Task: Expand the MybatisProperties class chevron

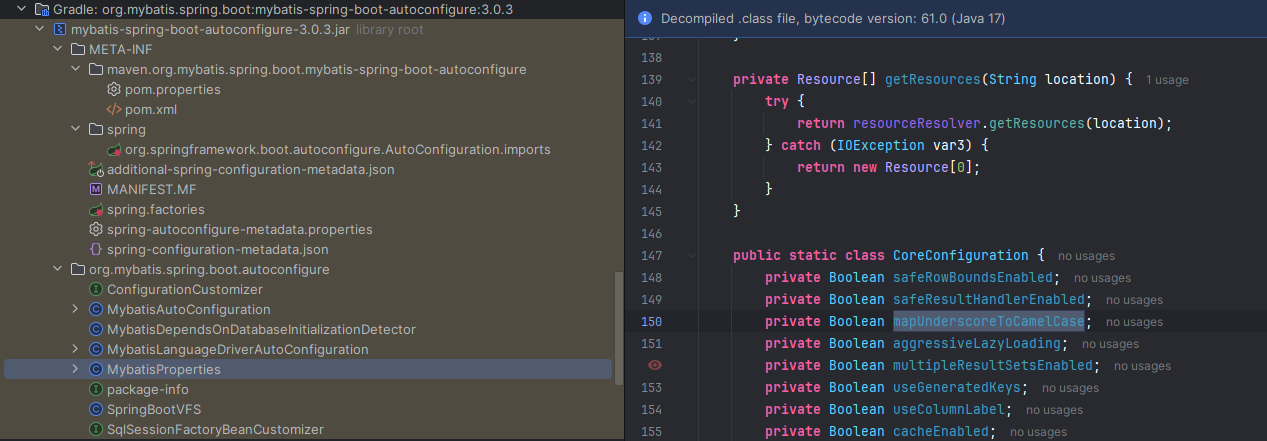Action: point(75,369)
